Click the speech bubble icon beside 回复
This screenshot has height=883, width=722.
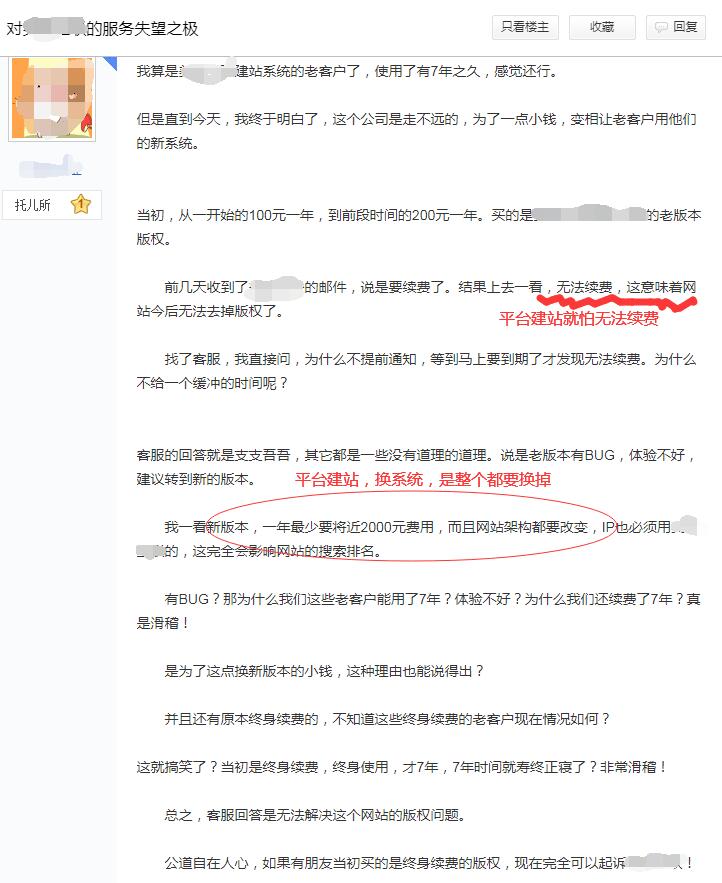[x=661, y=27]
